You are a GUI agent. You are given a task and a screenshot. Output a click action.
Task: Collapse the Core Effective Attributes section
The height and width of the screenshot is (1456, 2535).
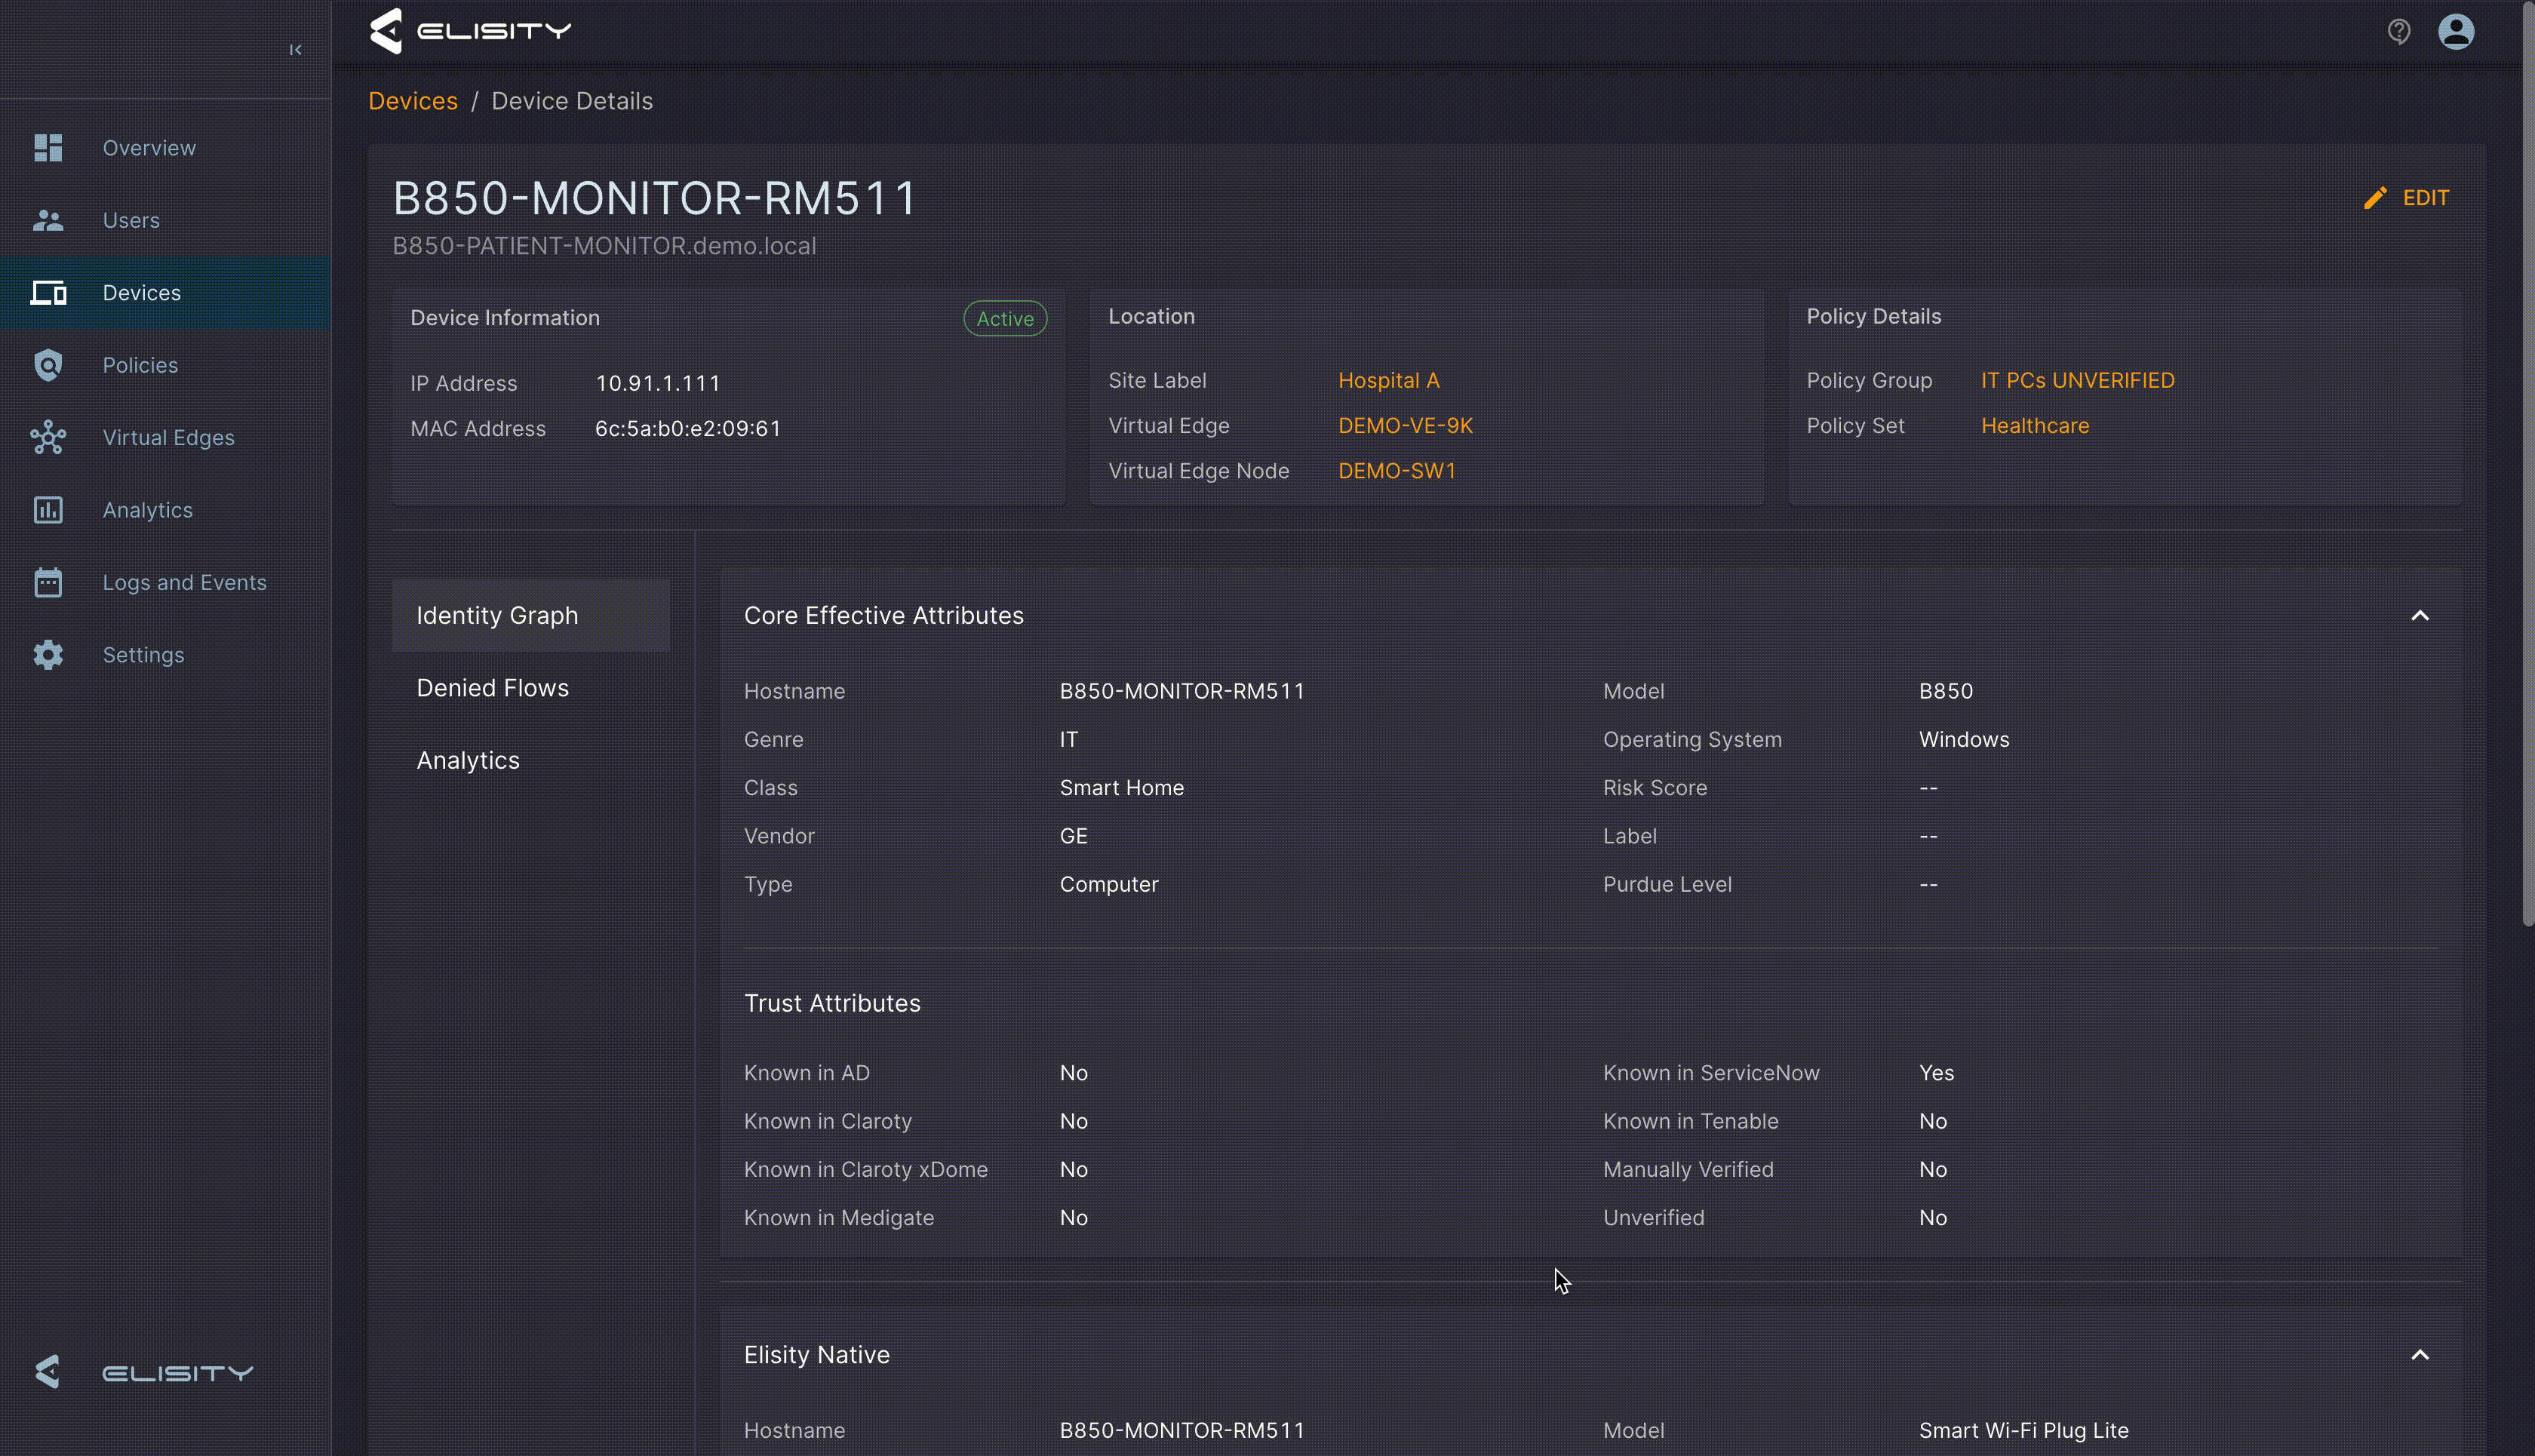pos(2419,615)
